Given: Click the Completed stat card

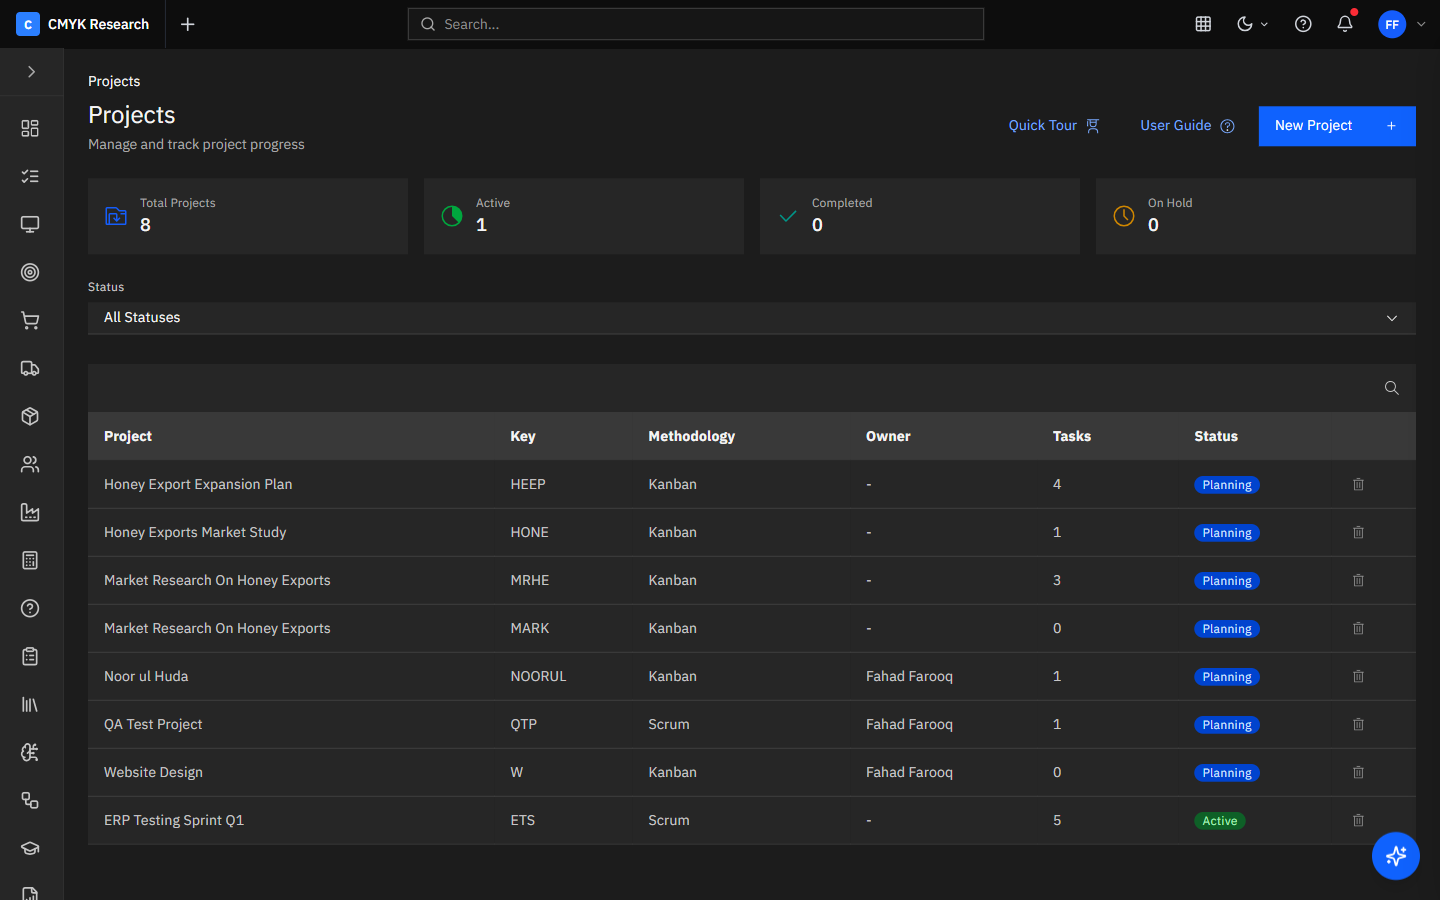Looking at the screenshot, I should pos(920,216).
